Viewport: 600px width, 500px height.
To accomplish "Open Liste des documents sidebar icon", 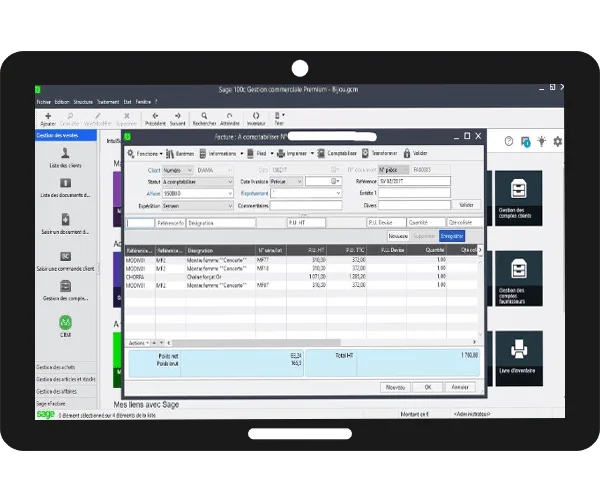I will tap(65, 183).
